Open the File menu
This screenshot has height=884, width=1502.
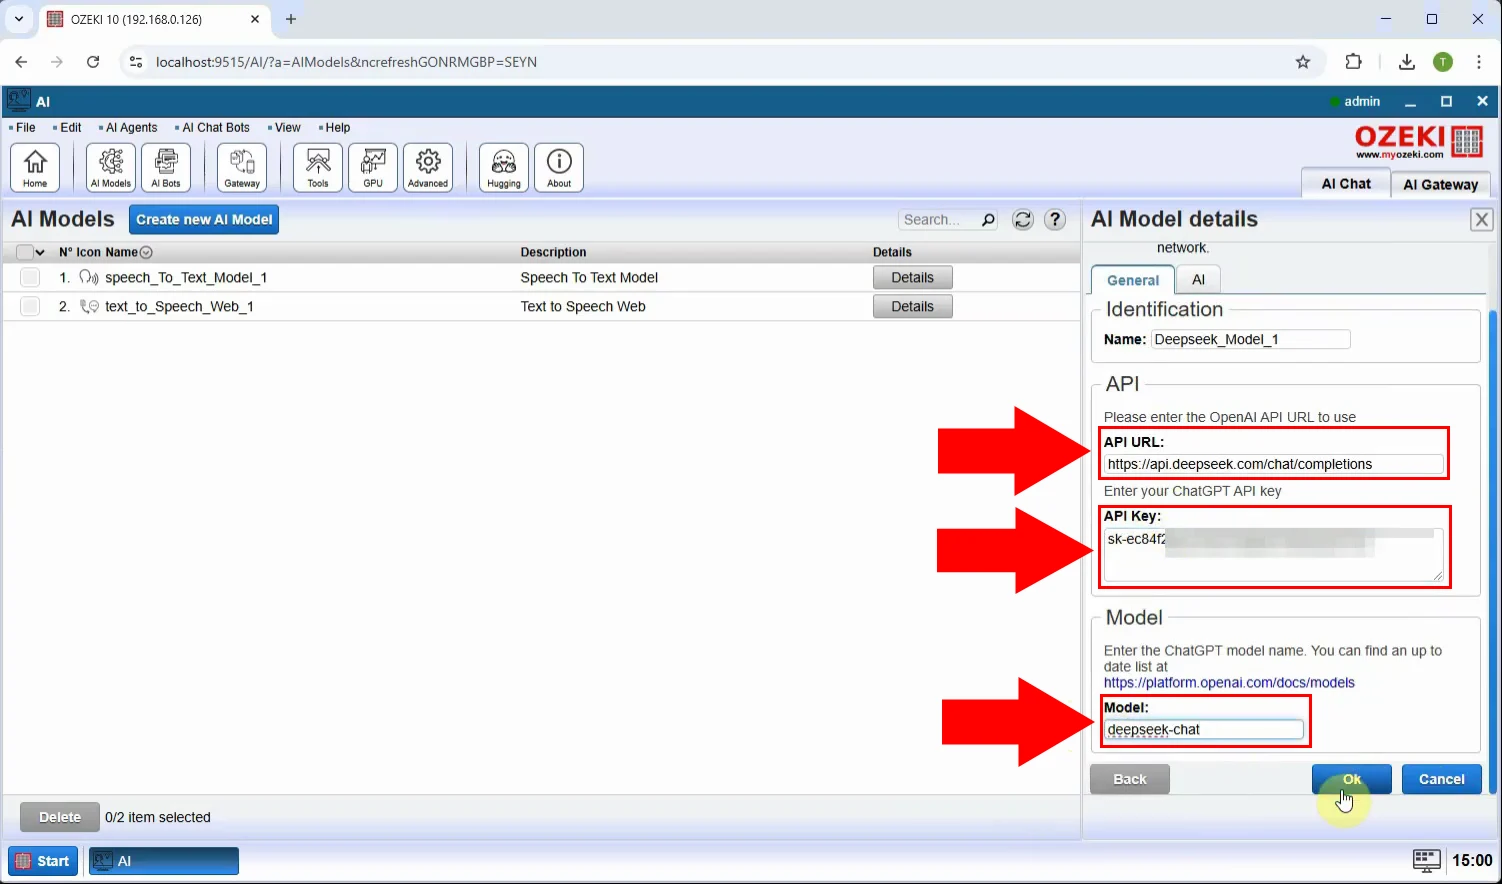(x=25, y=128)
